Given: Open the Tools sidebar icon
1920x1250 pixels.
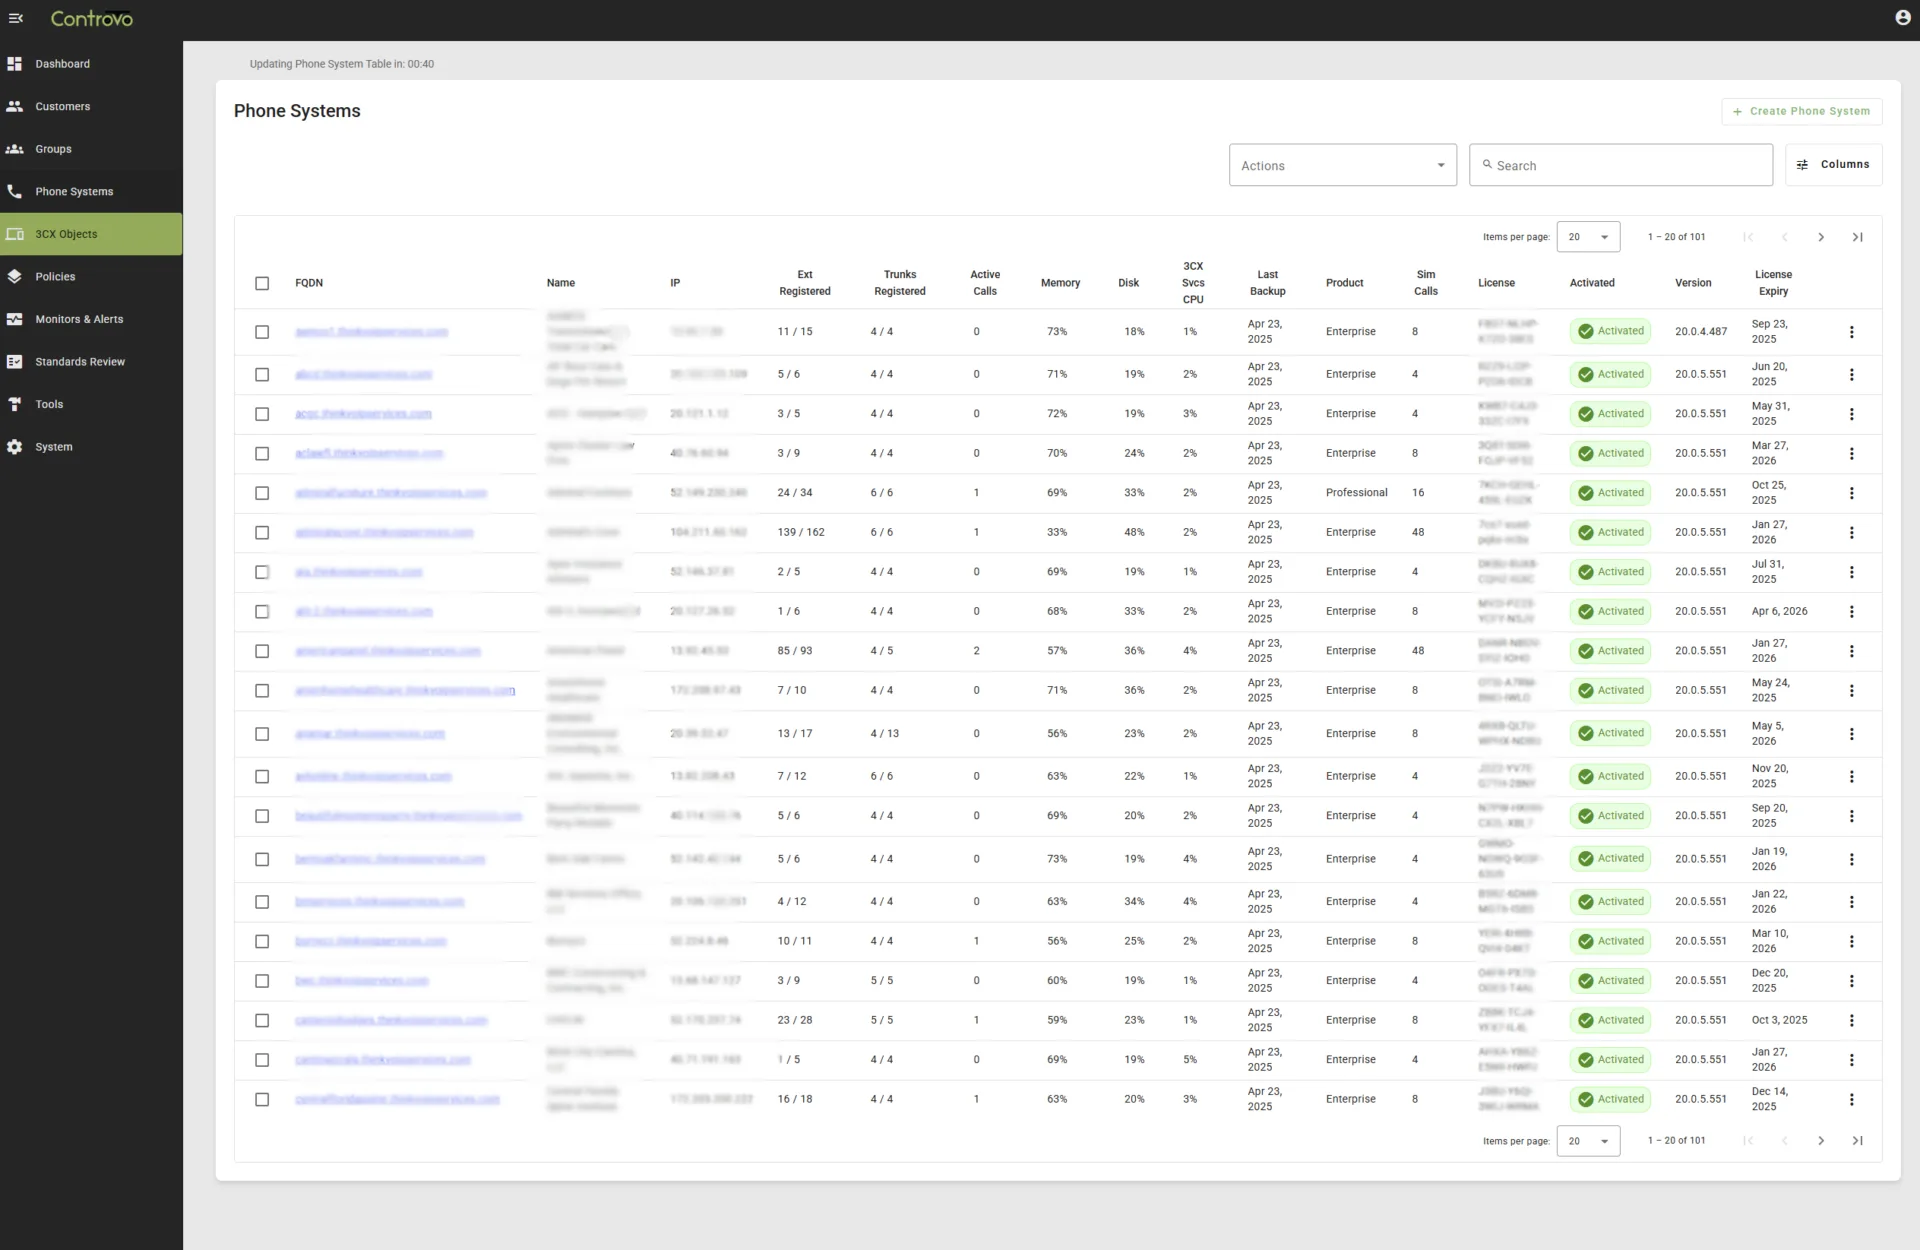Looking at the screenshot, I should tap(15, 404).
